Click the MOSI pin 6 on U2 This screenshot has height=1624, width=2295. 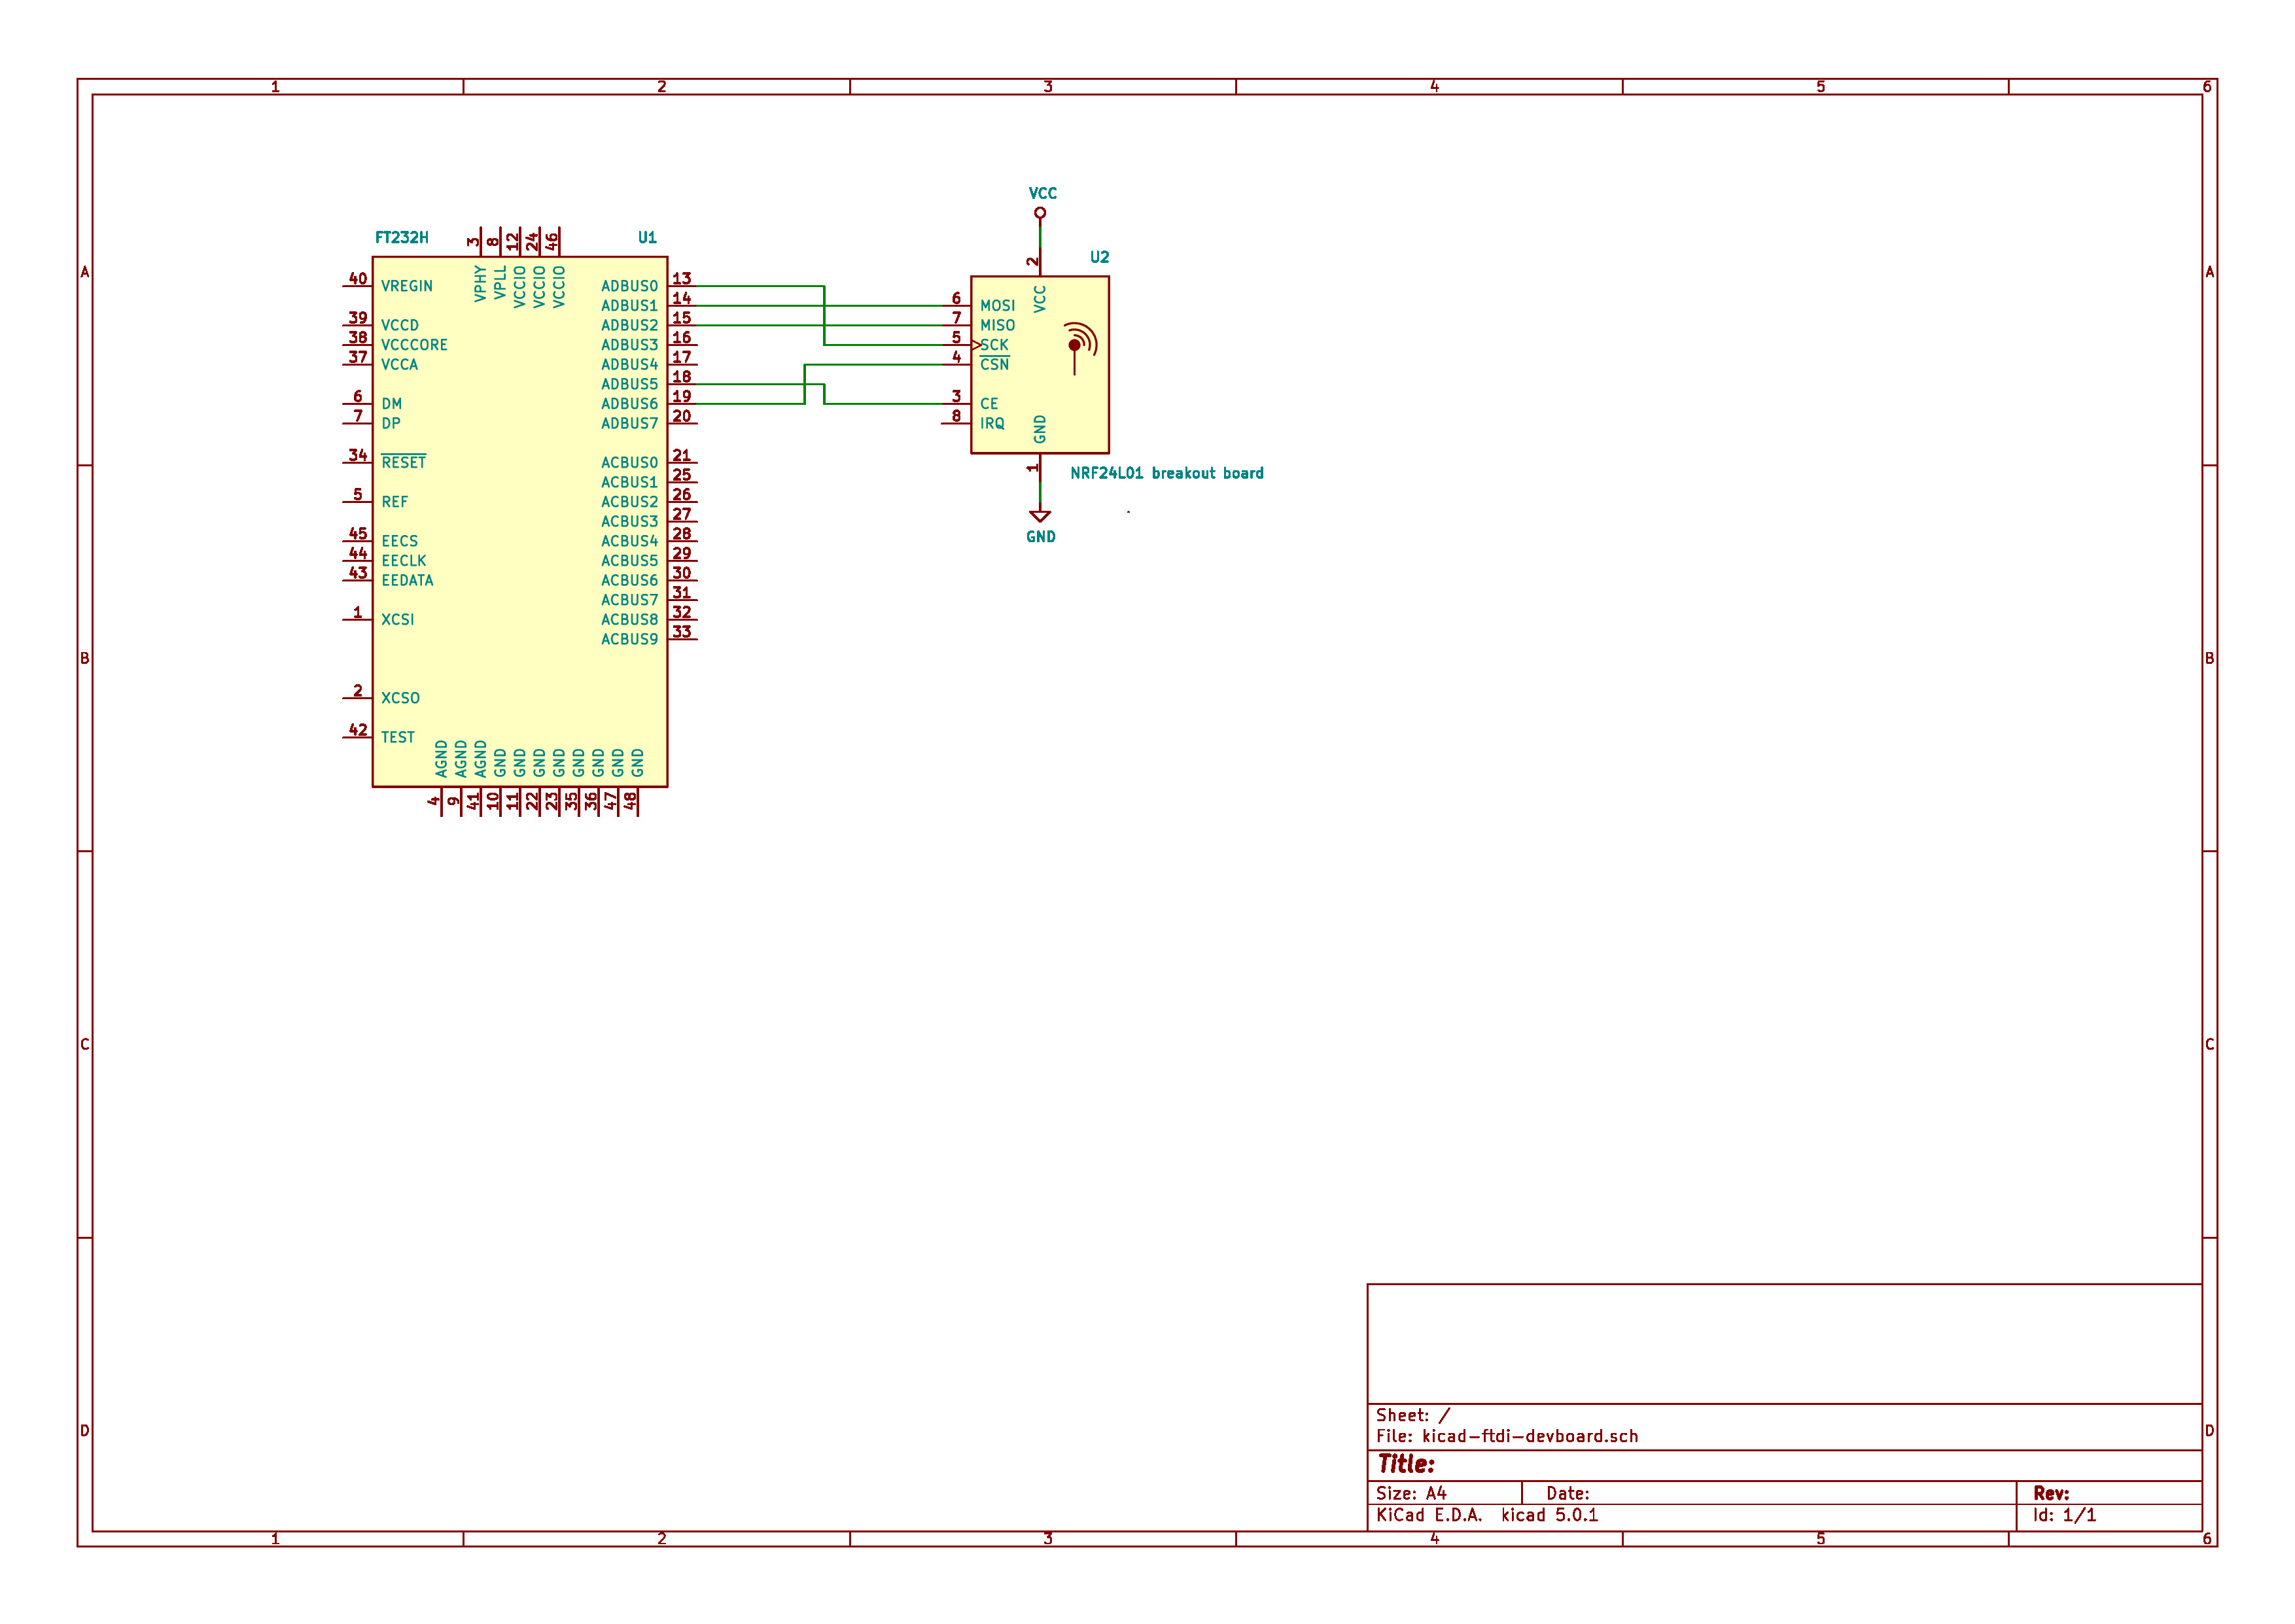click(x=956, y=305)
